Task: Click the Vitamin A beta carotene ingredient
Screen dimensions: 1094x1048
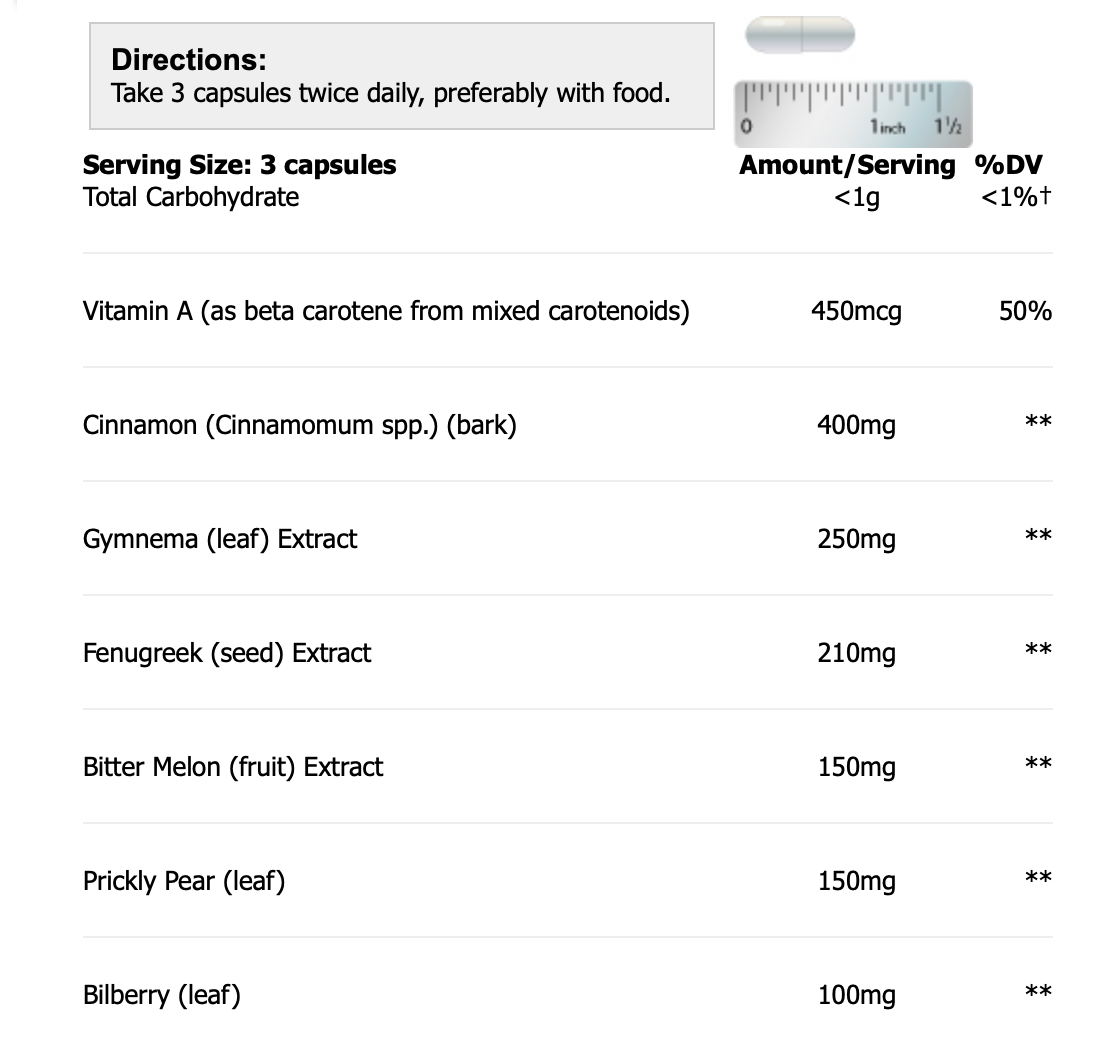Action: (x=386, y=311)
